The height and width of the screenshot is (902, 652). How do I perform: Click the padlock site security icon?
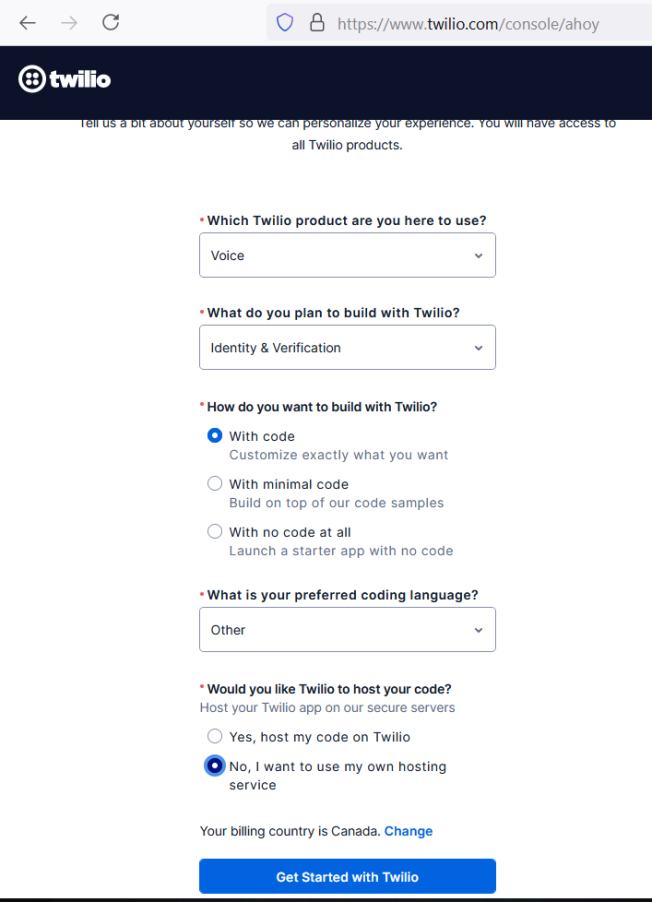(317, 23)
